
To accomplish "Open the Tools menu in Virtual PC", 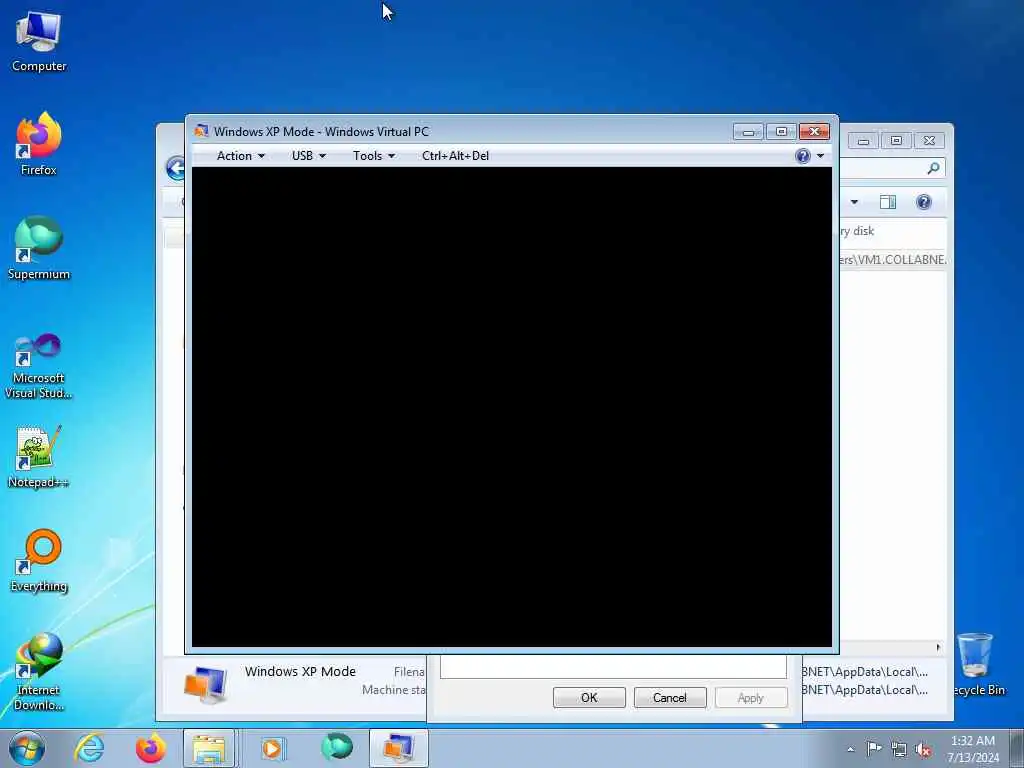I will coord(374,156).
